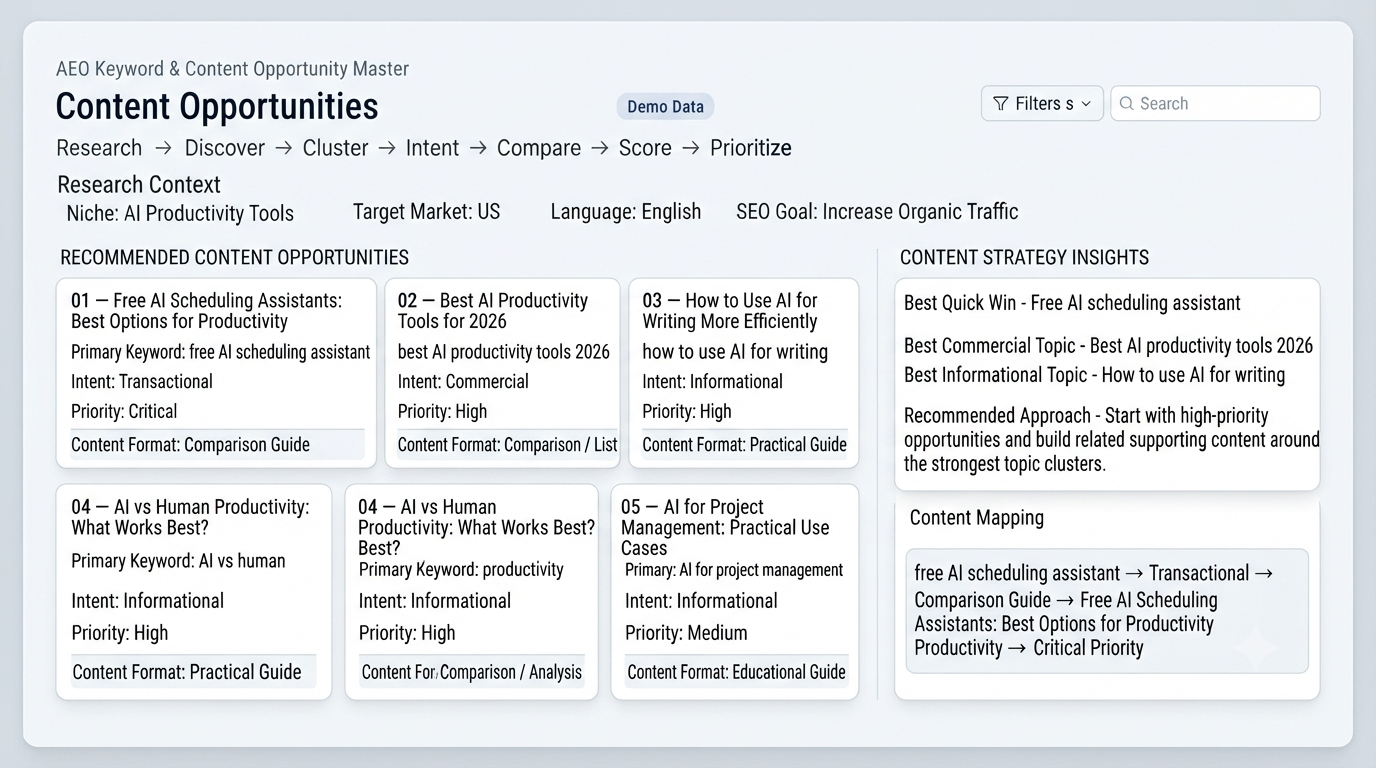
Task: Open card 01 Free AI Scheduling Assistants title
Action: click(x=206, y=311)
